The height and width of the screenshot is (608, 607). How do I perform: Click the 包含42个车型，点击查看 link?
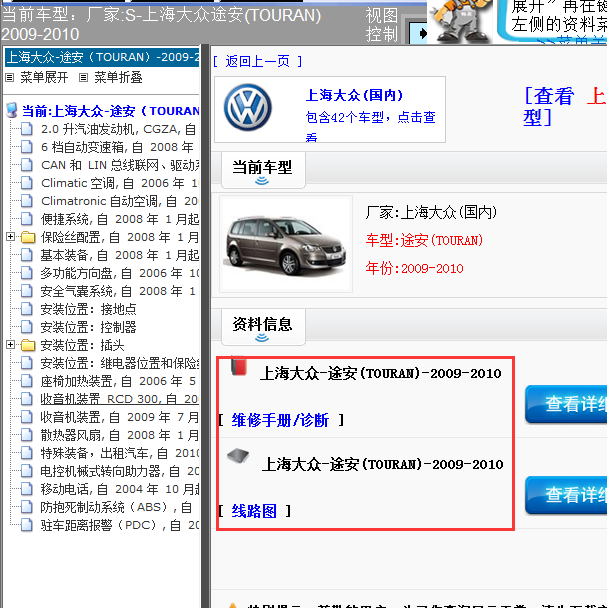click(x=370, y=126)
